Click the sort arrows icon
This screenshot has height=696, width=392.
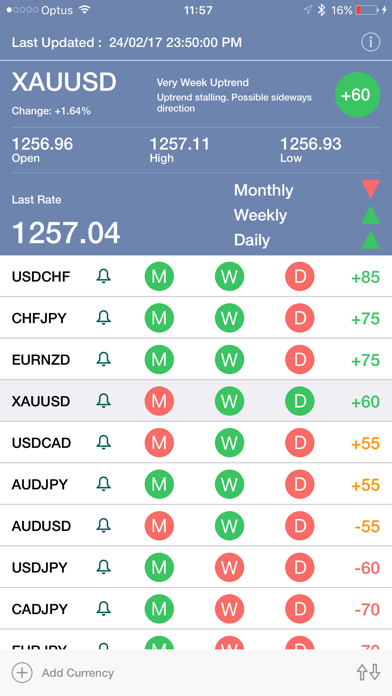tap(369, 672)
